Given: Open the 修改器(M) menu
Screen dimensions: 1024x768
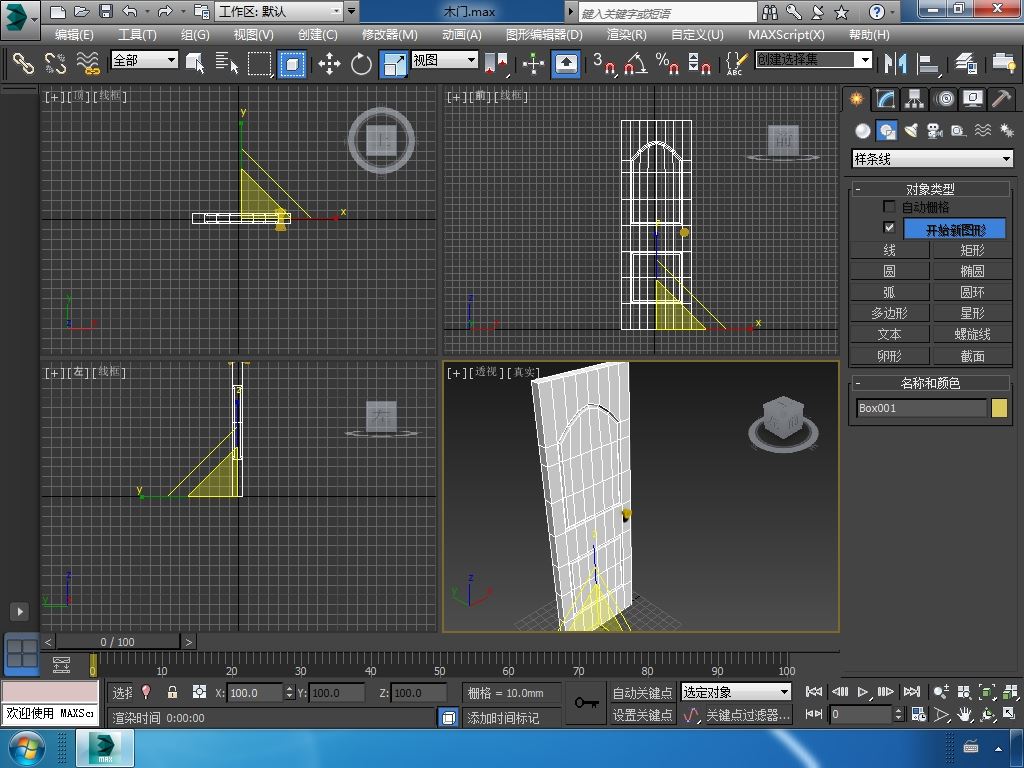Looking at the screenshot, I should (x=389, y=34).
